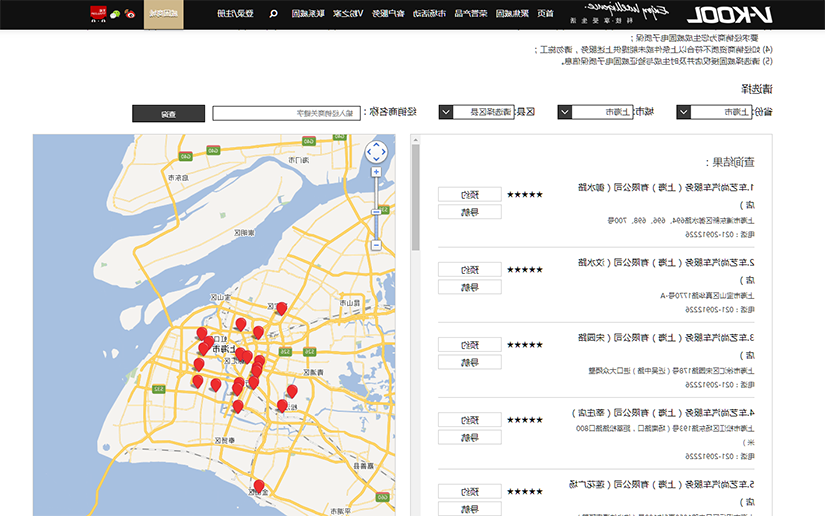
Task: Open the 城市 city dropdown
Action: click(596, 112)
